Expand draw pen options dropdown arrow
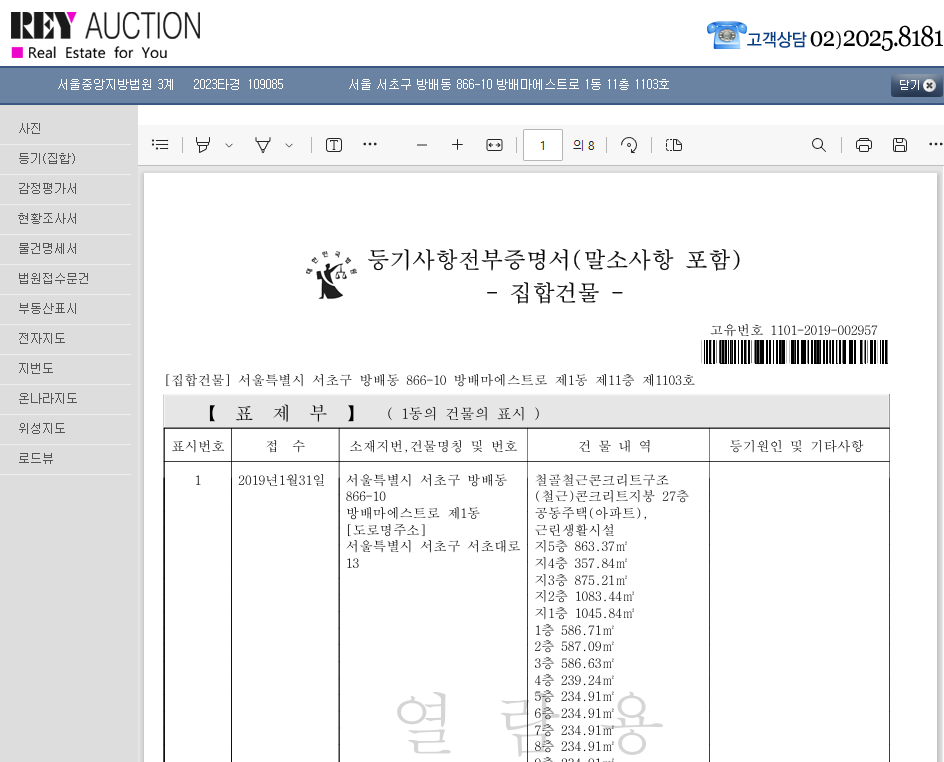 click(289, 145)
